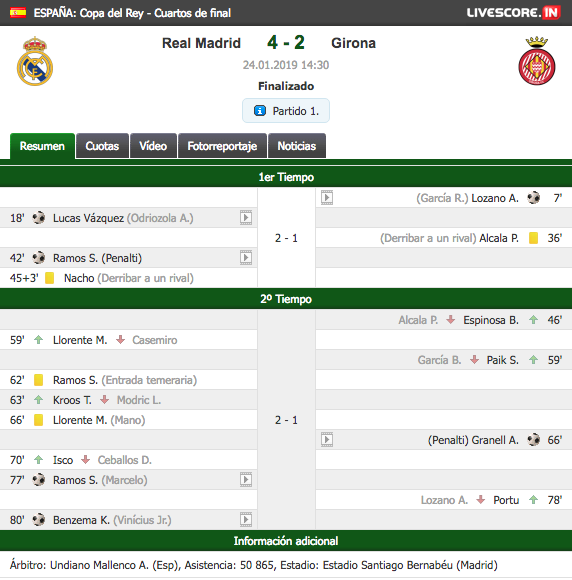Image resolution: width=572 pixels, height=580 pixels.
Task: Click the Spain flag icon
Action: (18, 13)
